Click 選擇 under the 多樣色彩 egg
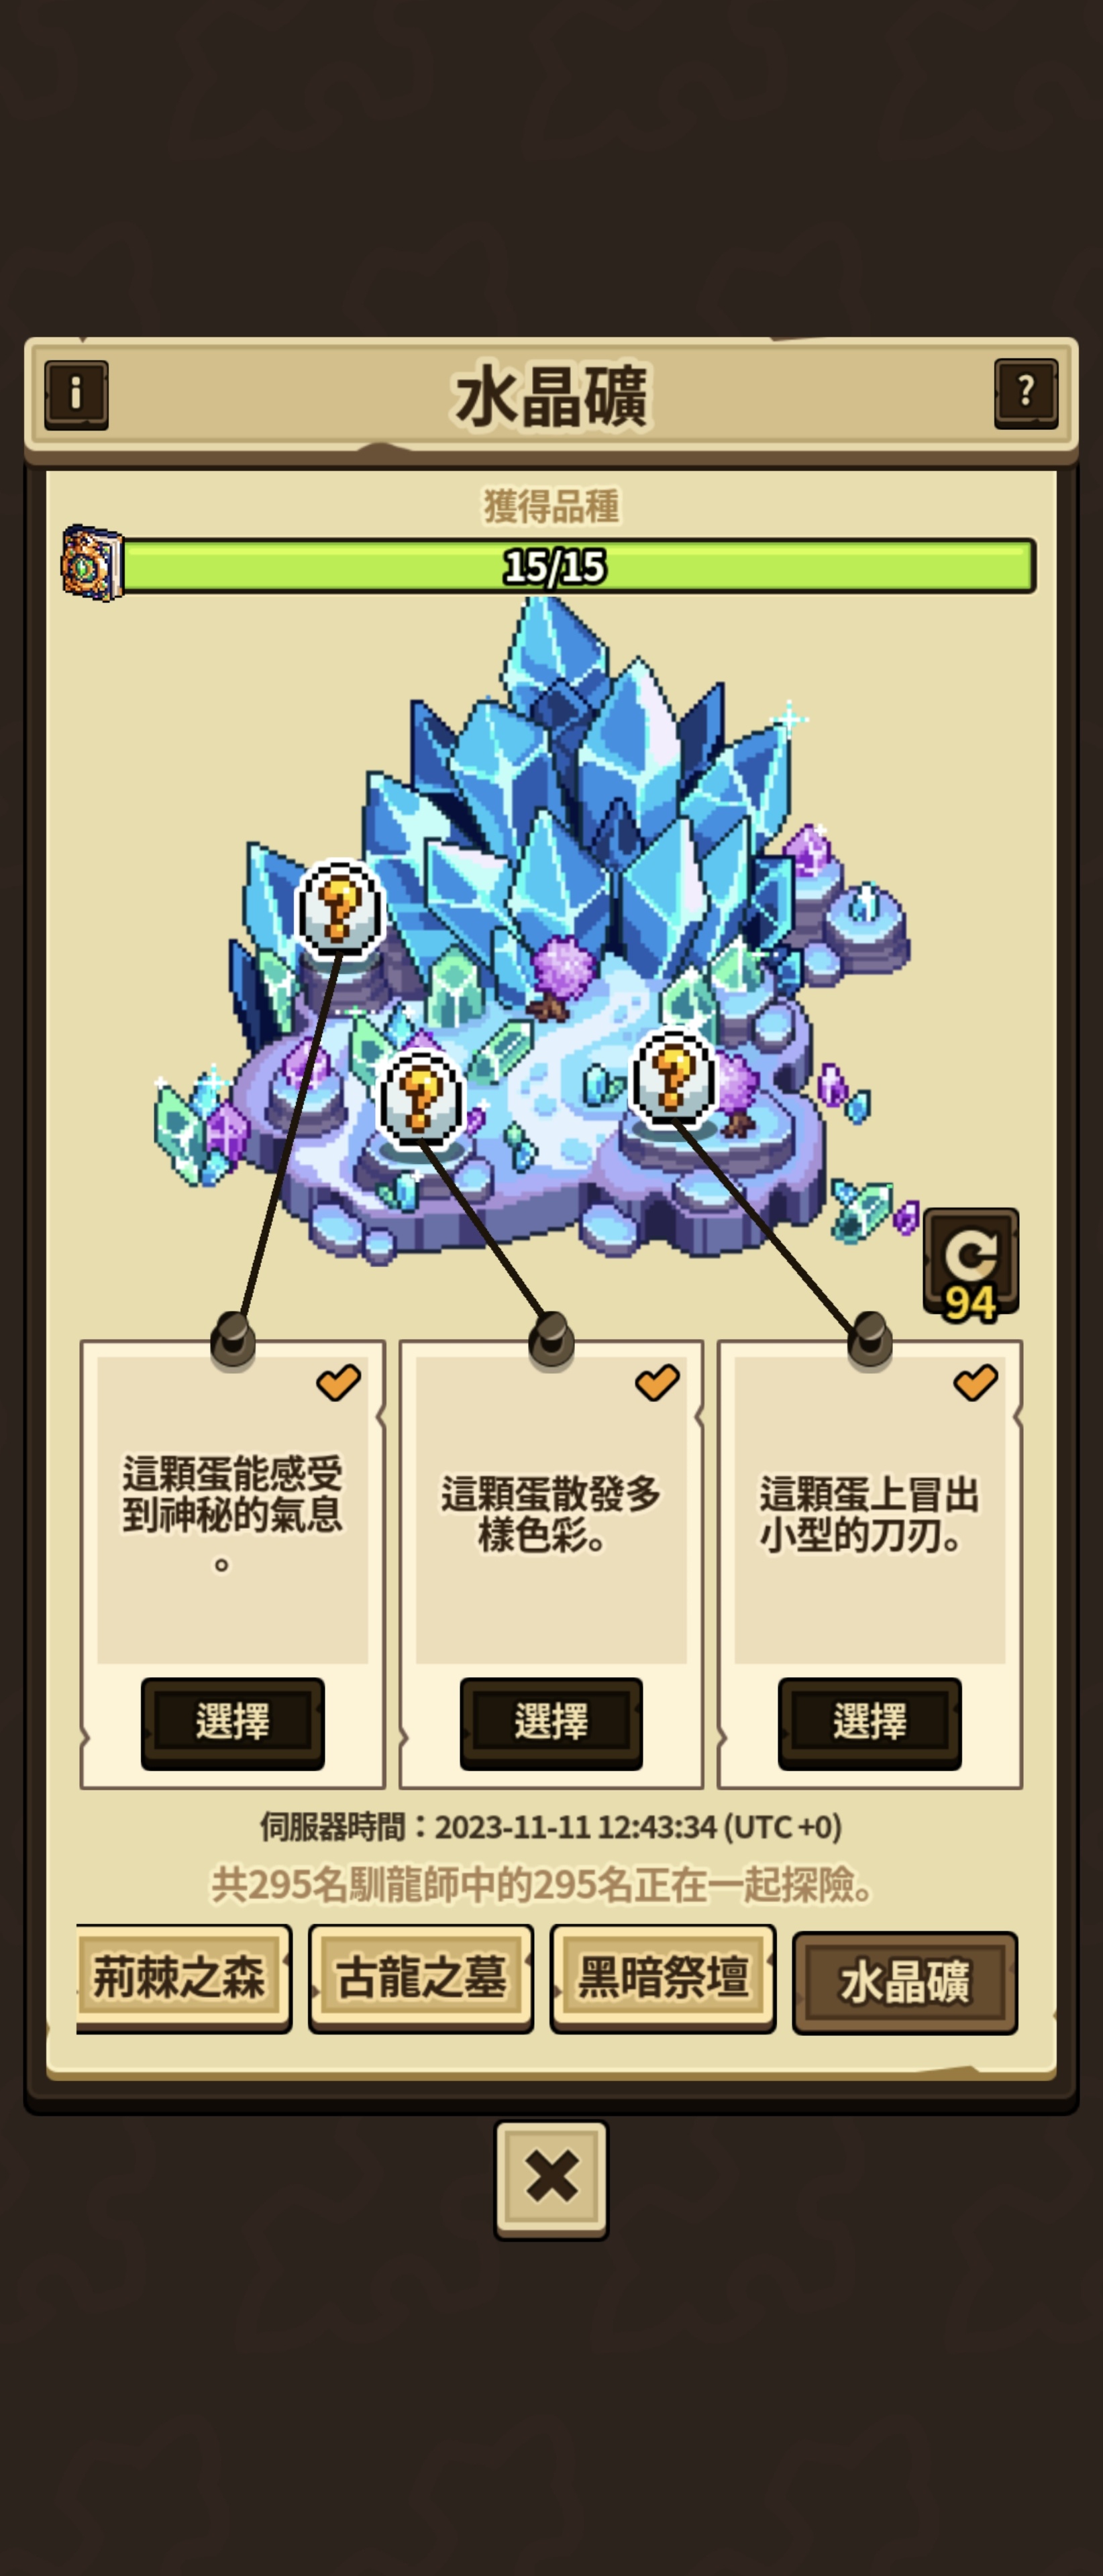Viewport: 1103px width, 2576px height. pyautogui.click(x=551, y=1722)
